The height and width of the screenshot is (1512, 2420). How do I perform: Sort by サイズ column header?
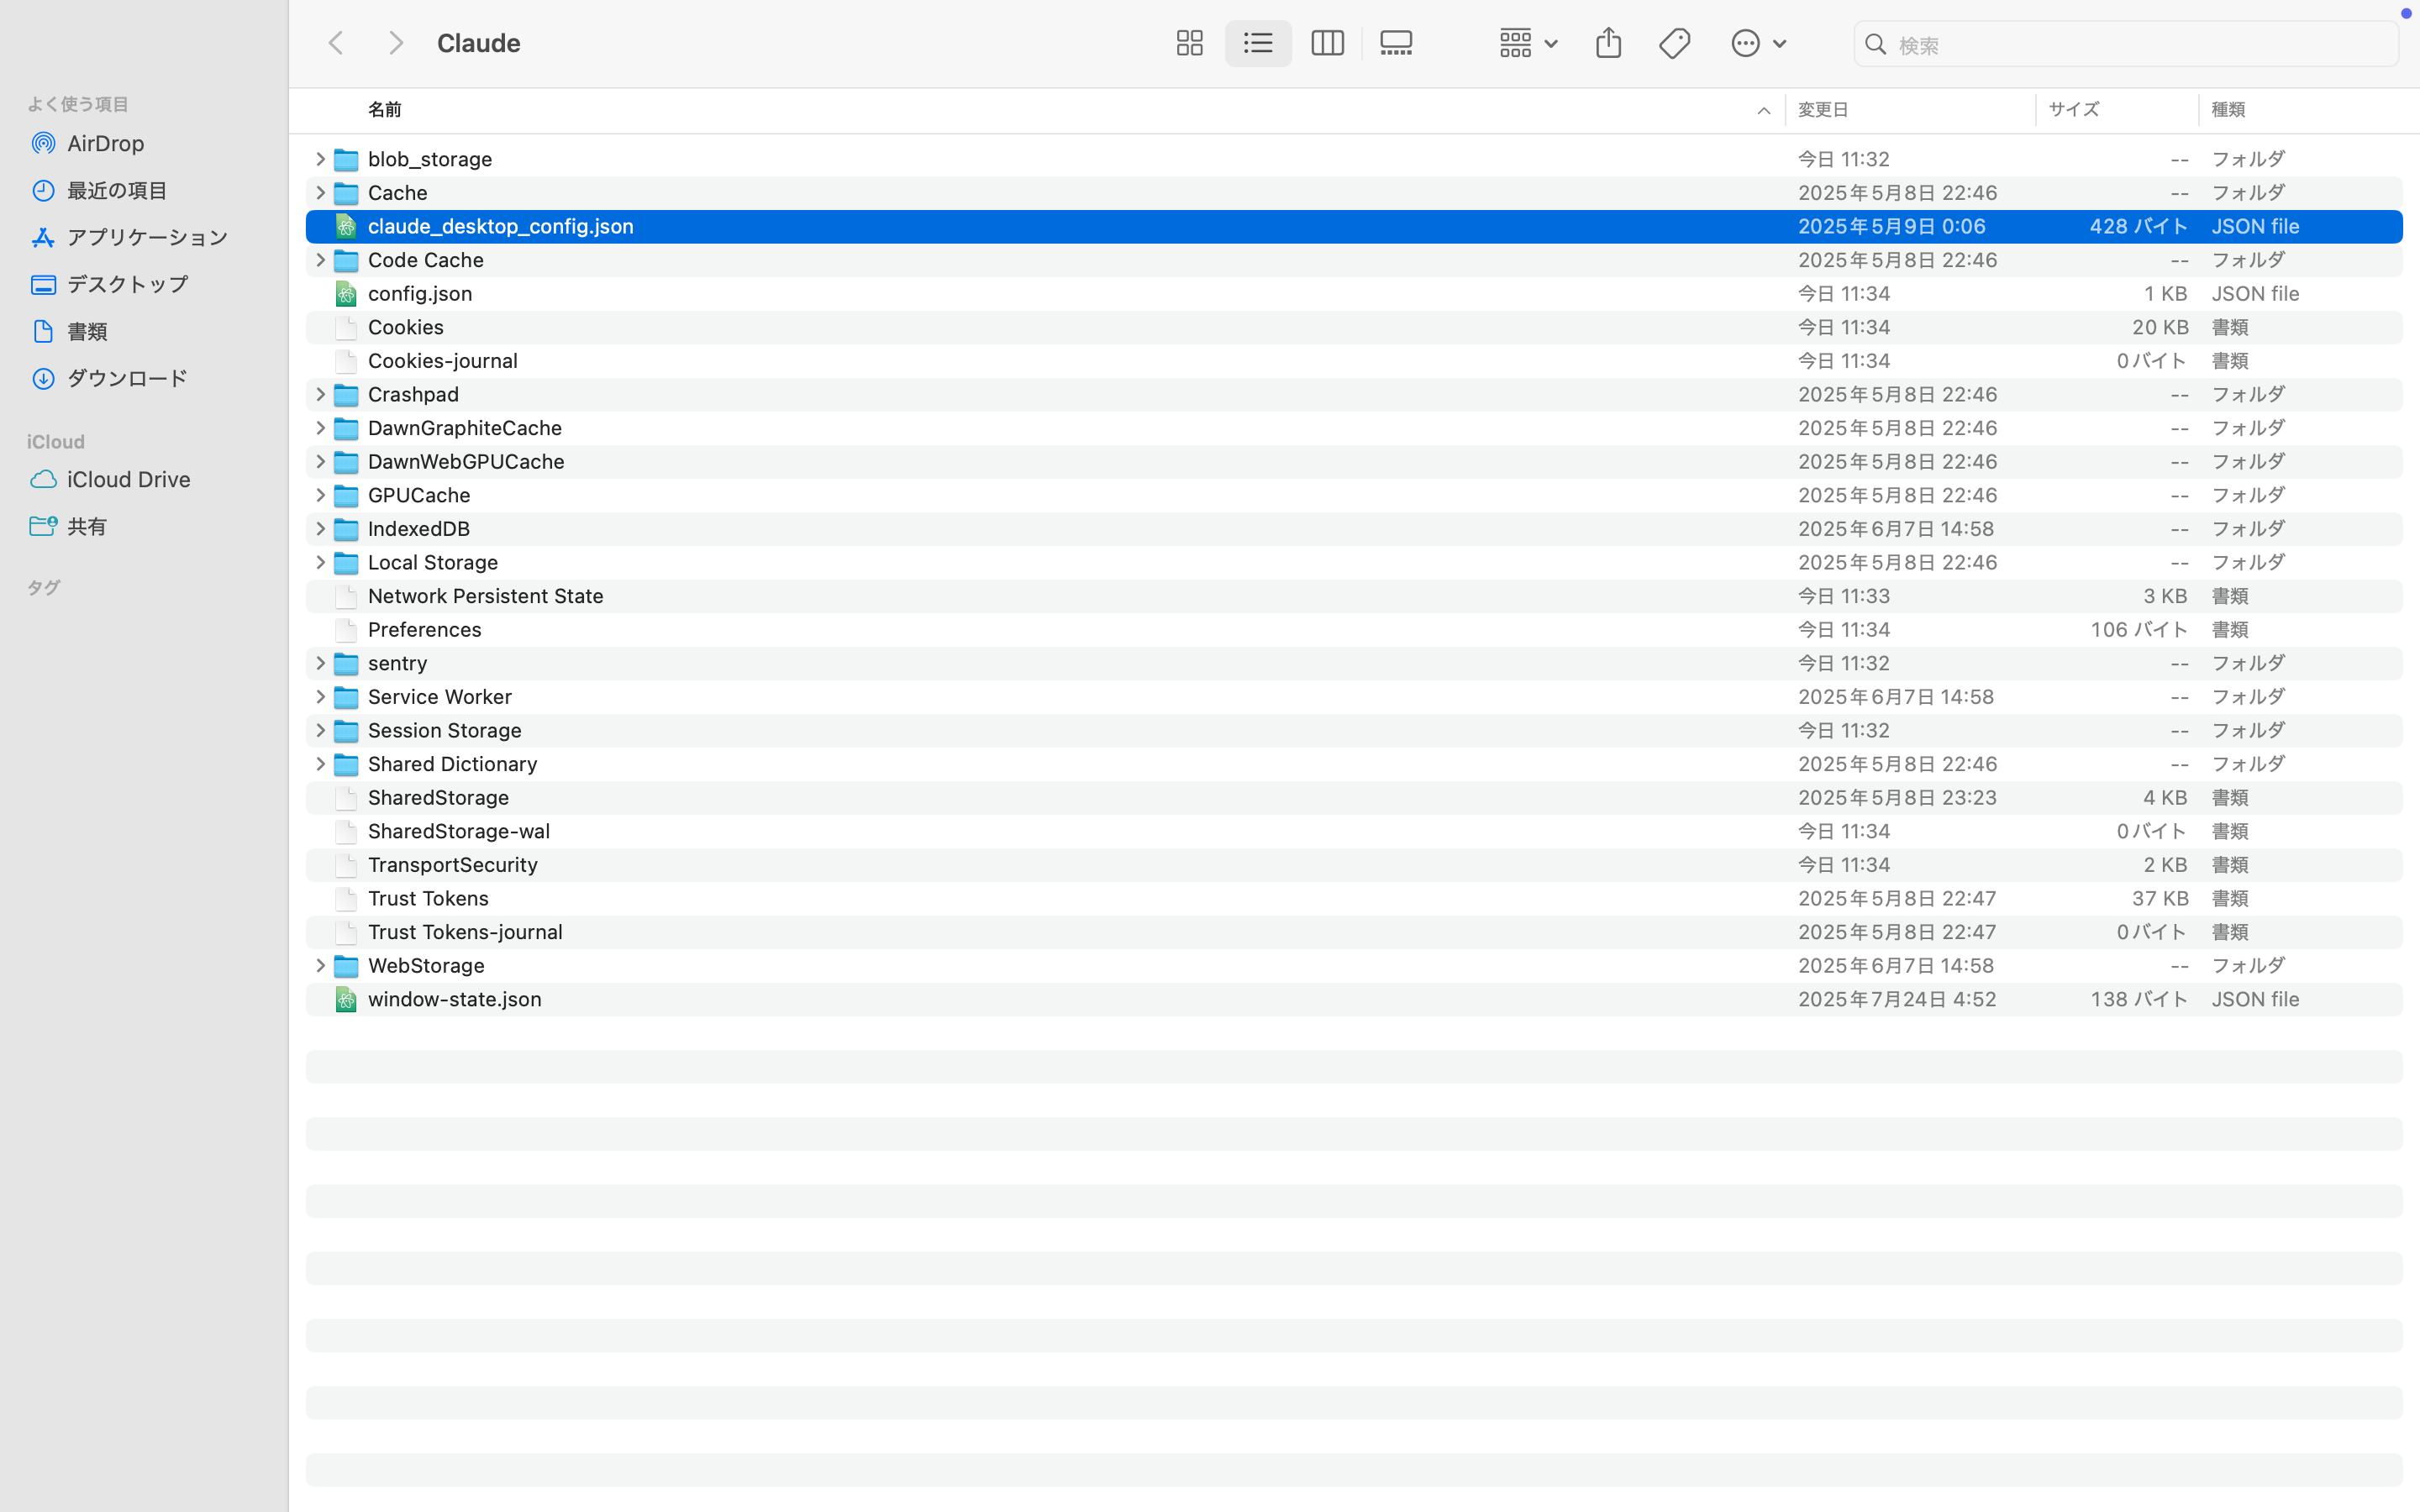[x=2073, y=110]
